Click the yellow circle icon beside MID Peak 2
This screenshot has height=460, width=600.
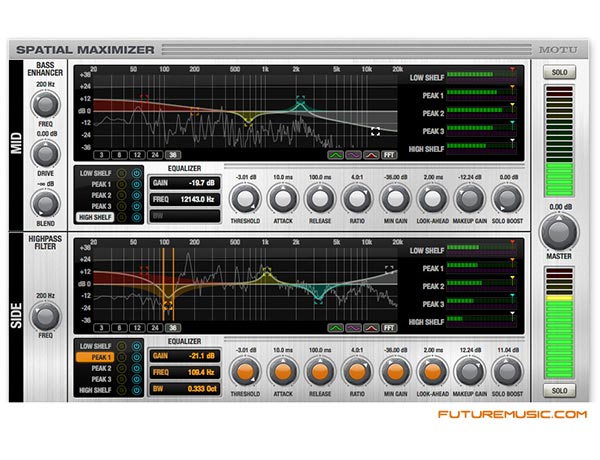(121, 196)
